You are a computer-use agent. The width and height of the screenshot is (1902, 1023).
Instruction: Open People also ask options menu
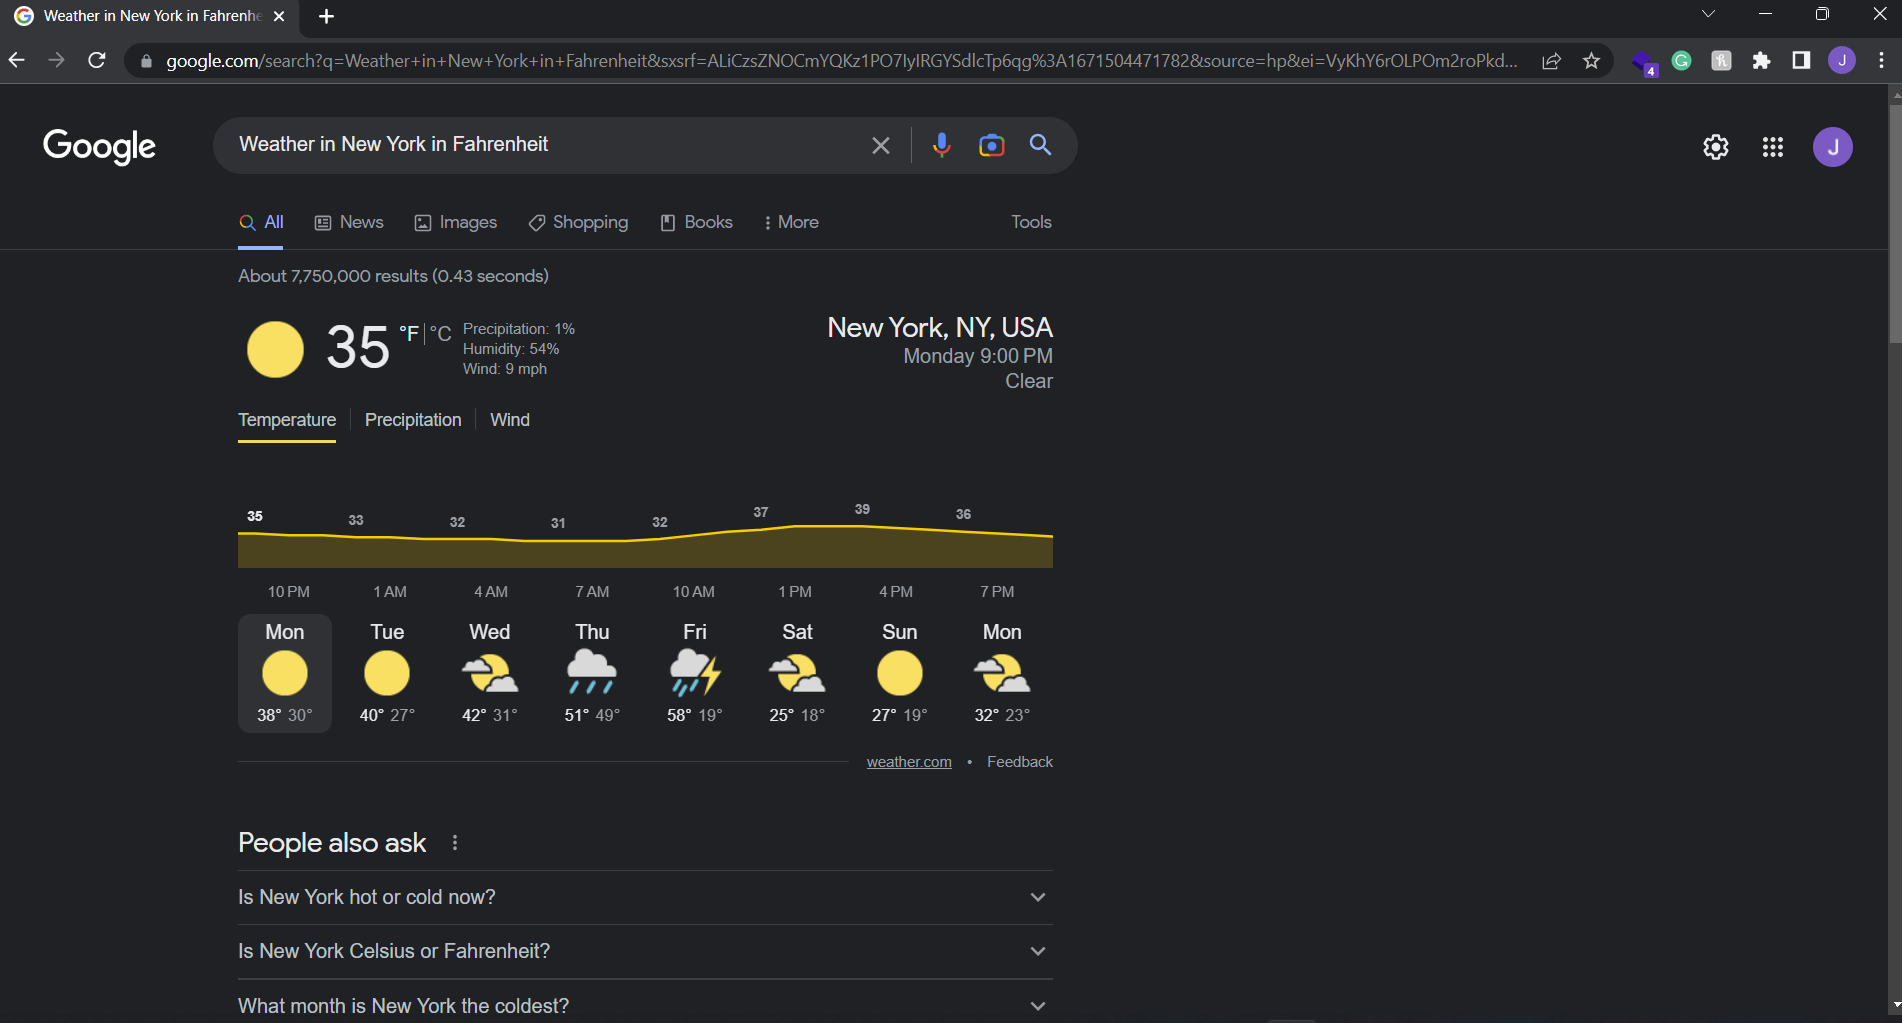click(x=455, y=843)
